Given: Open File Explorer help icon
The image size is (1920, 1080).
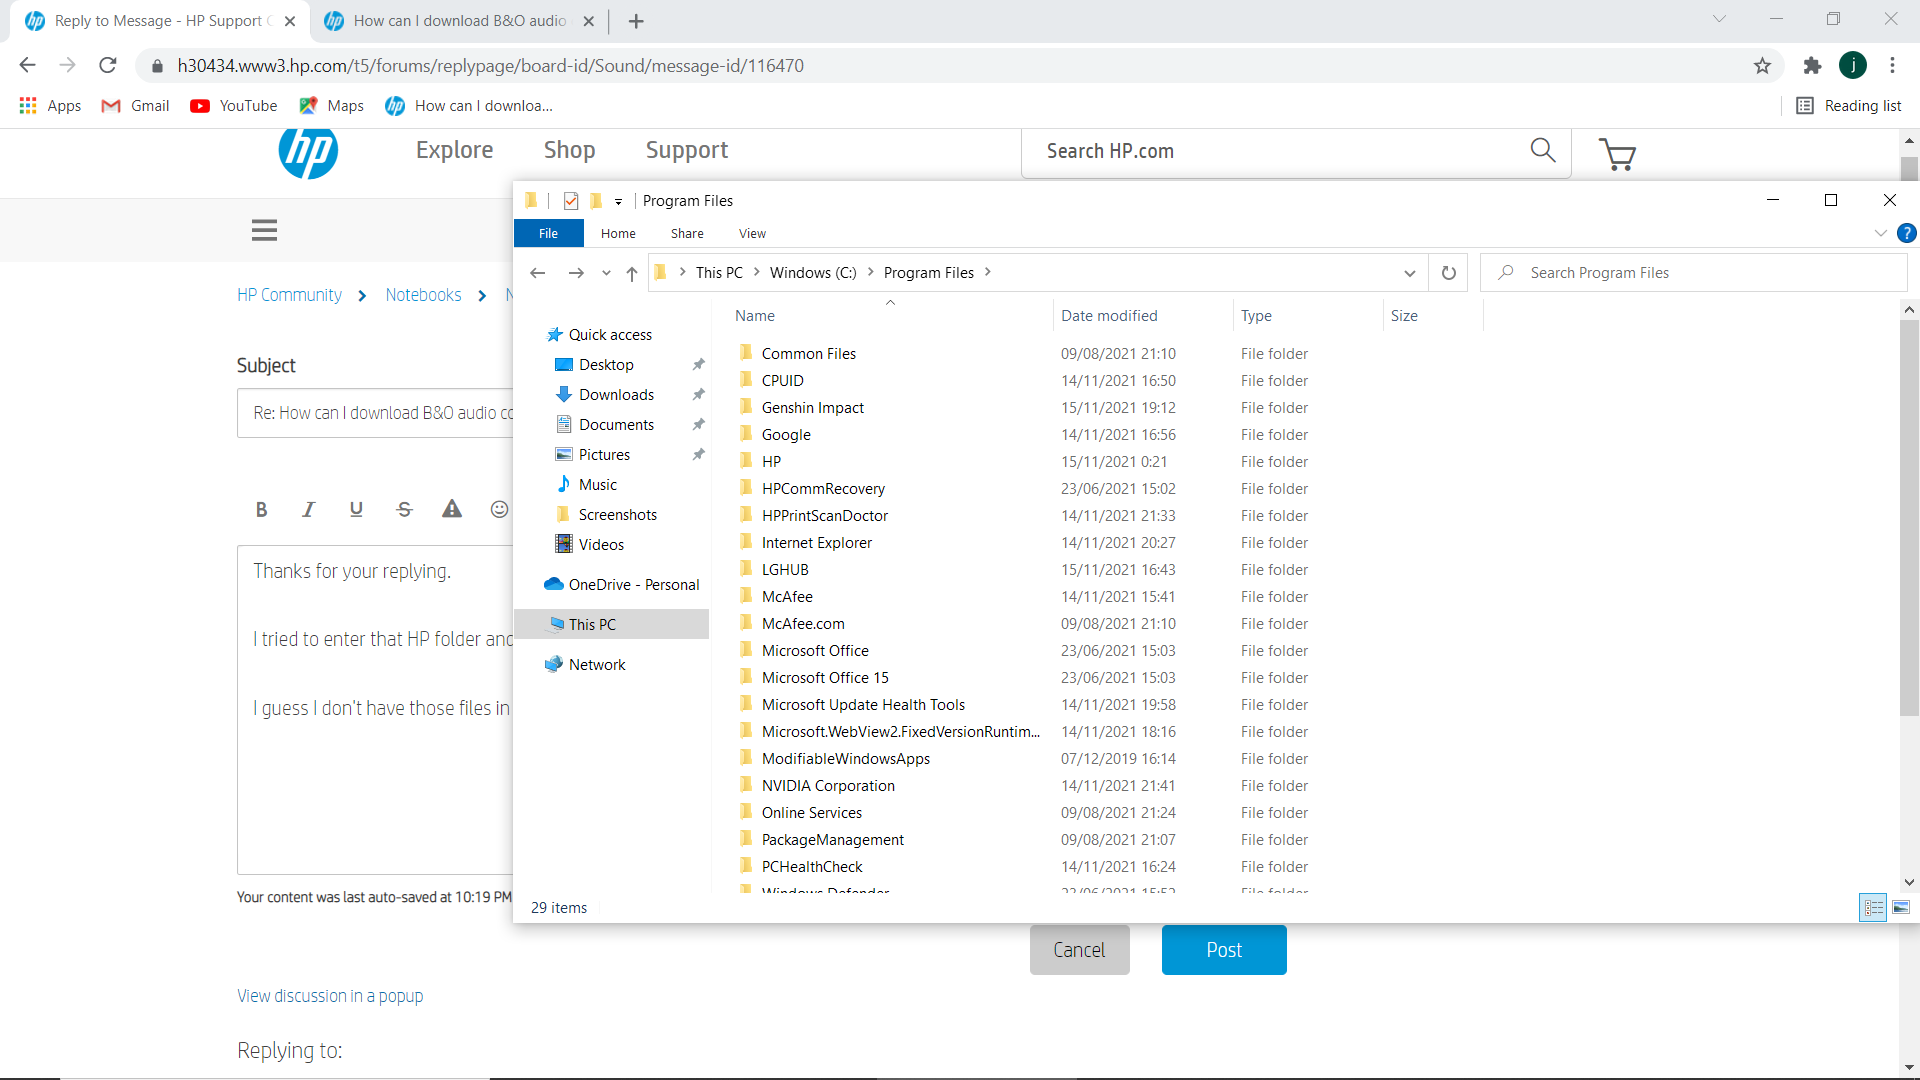Looking at the screenshot, I should (1907, 233).
